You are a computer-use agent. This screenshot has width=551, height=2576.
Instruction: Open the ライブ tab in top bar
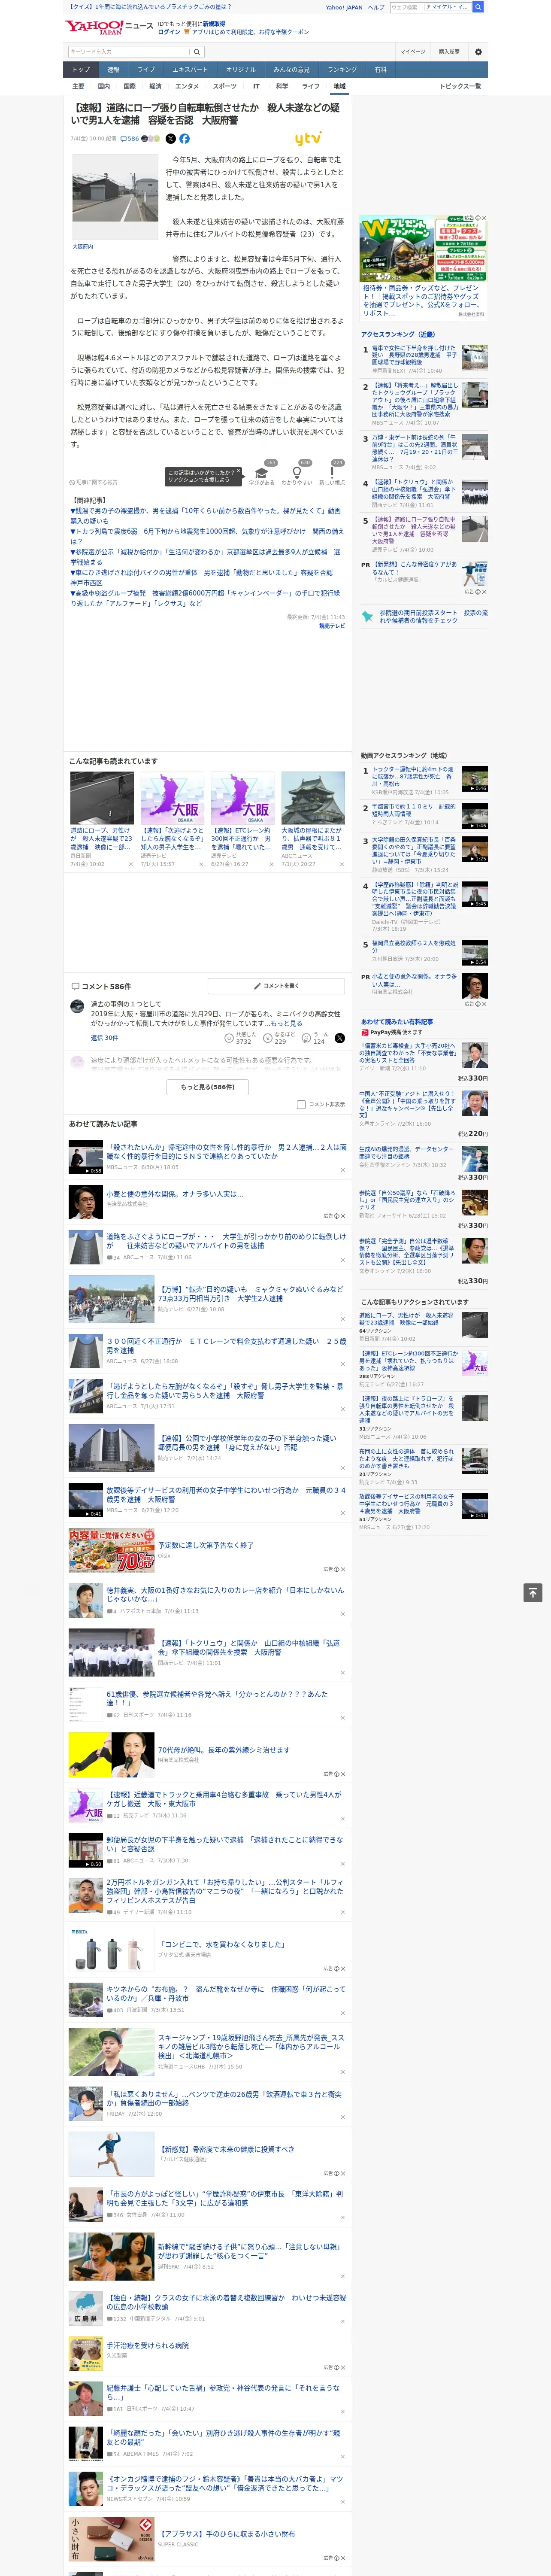tap(146, 70)
